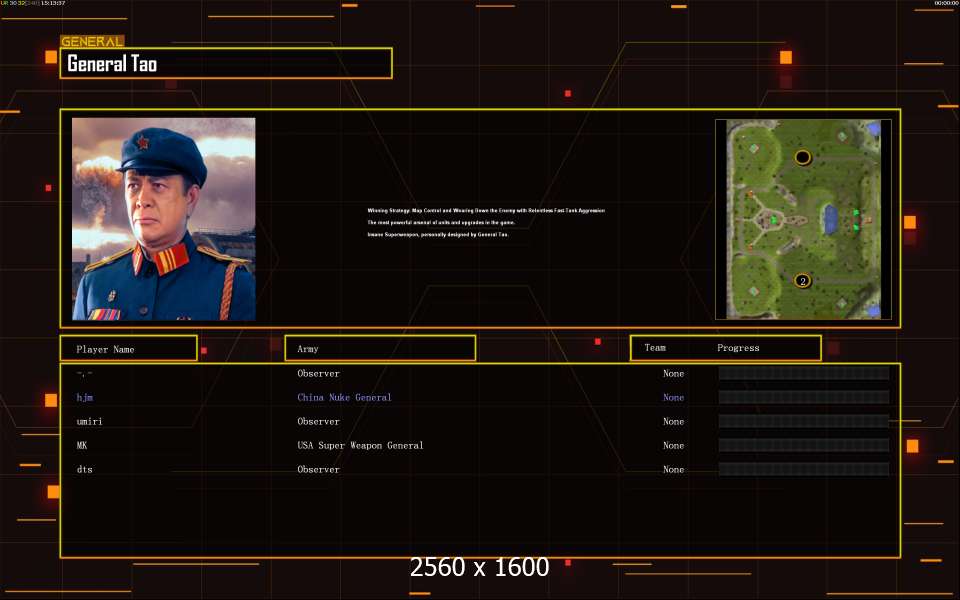
Task: Click the team value None for MK
Action: (673, 445)
